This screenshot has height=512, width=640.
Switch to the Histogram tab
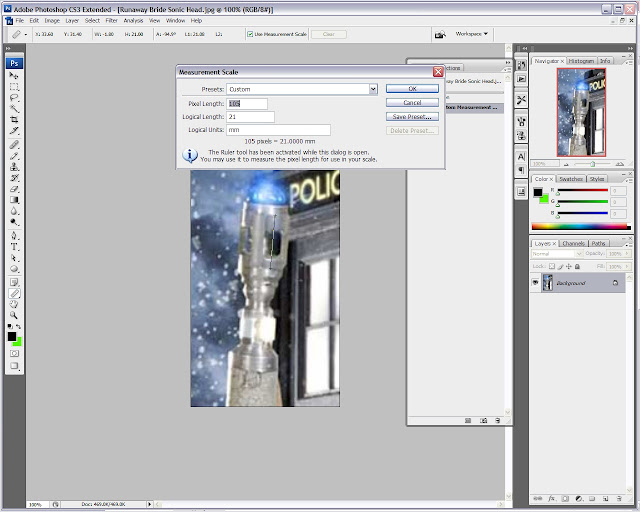(581, 61)
